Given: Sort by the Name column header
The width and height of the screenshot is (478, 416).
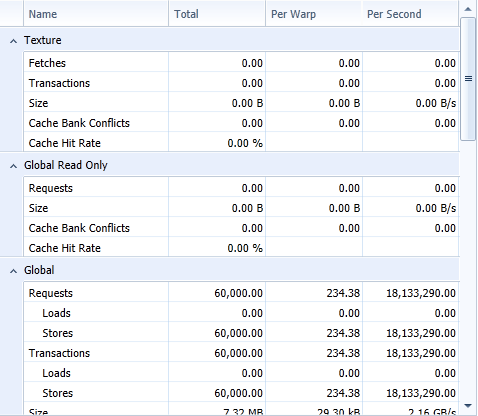Looking at the screenshot, I should click(96, 14).
